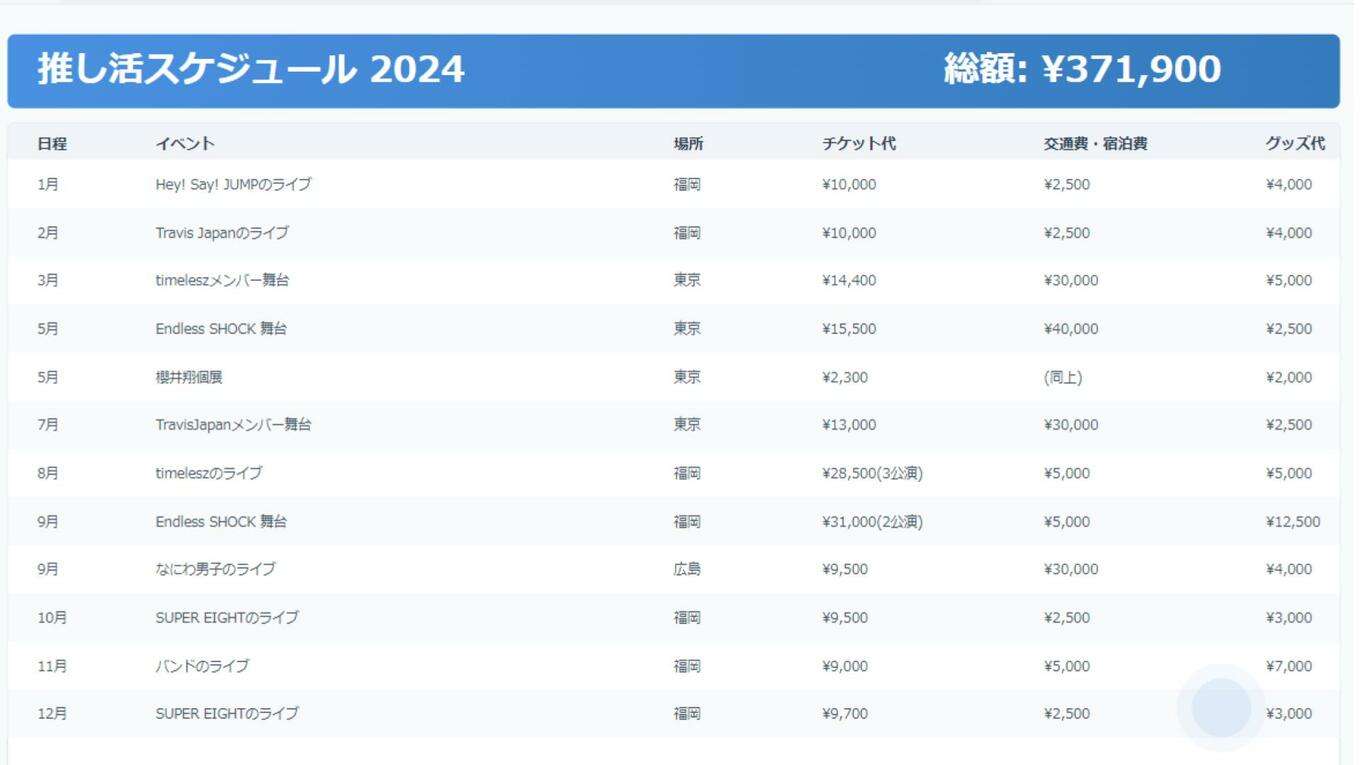Click the 推し活スケジュール 2024 title
The height and width of the screenshot is (765, 1360).
click(251, 70)
